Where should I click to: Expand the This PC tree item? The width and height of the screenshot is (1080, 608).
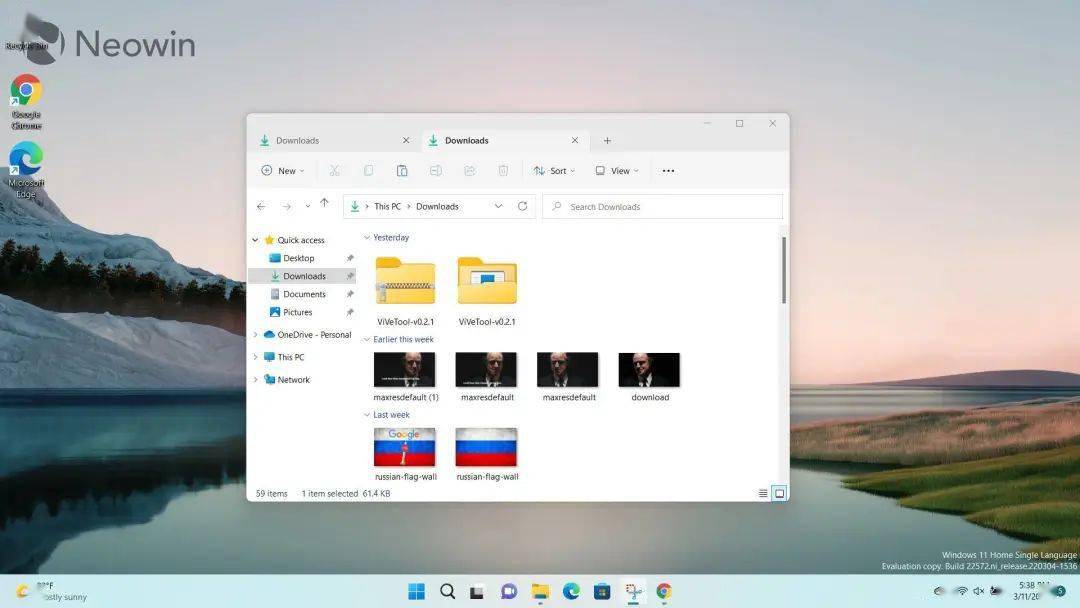tap(255, 357)
